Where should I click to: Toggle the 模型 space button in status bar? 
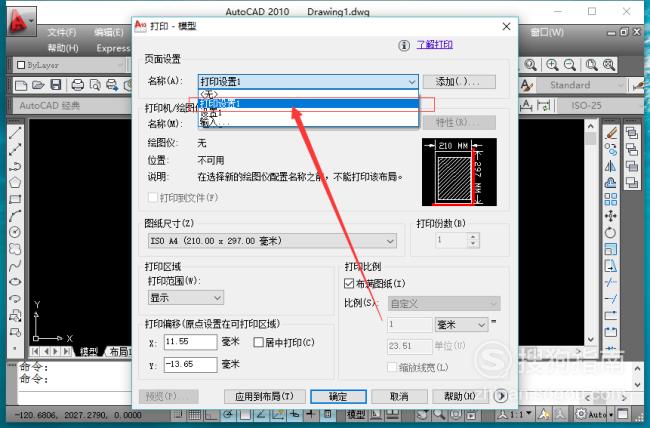tap(356, 414)
